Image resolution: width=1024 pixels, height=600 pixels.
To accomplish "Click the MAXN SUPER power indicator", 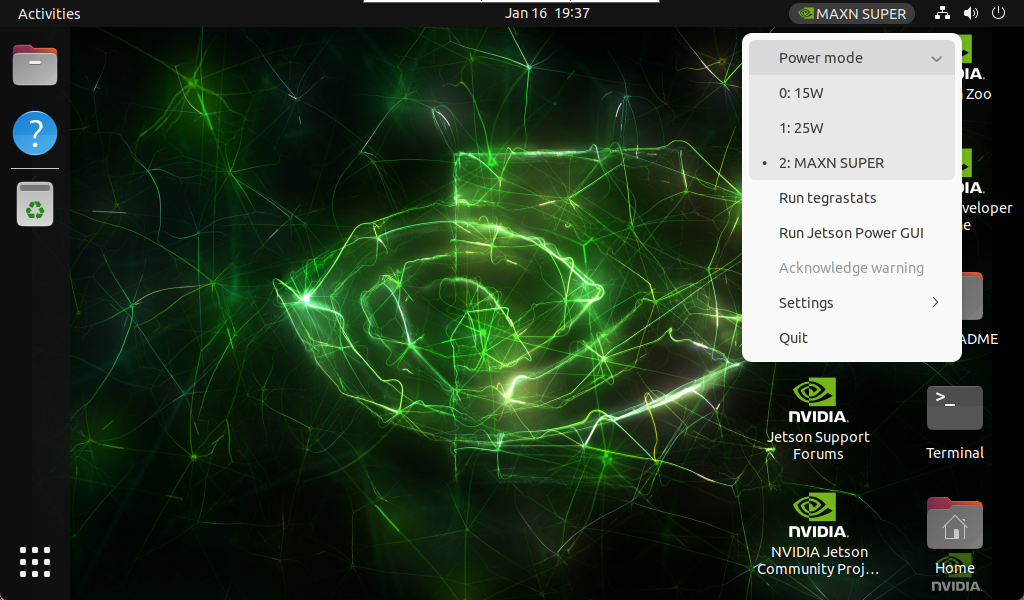I will (852, 13).
